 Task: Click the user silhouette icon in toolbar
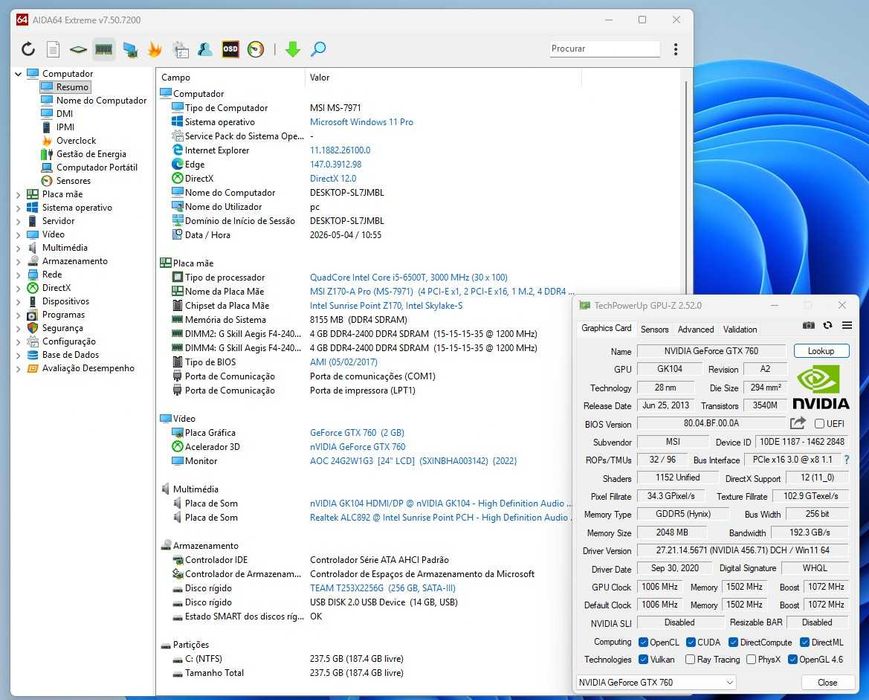[205, 49]
